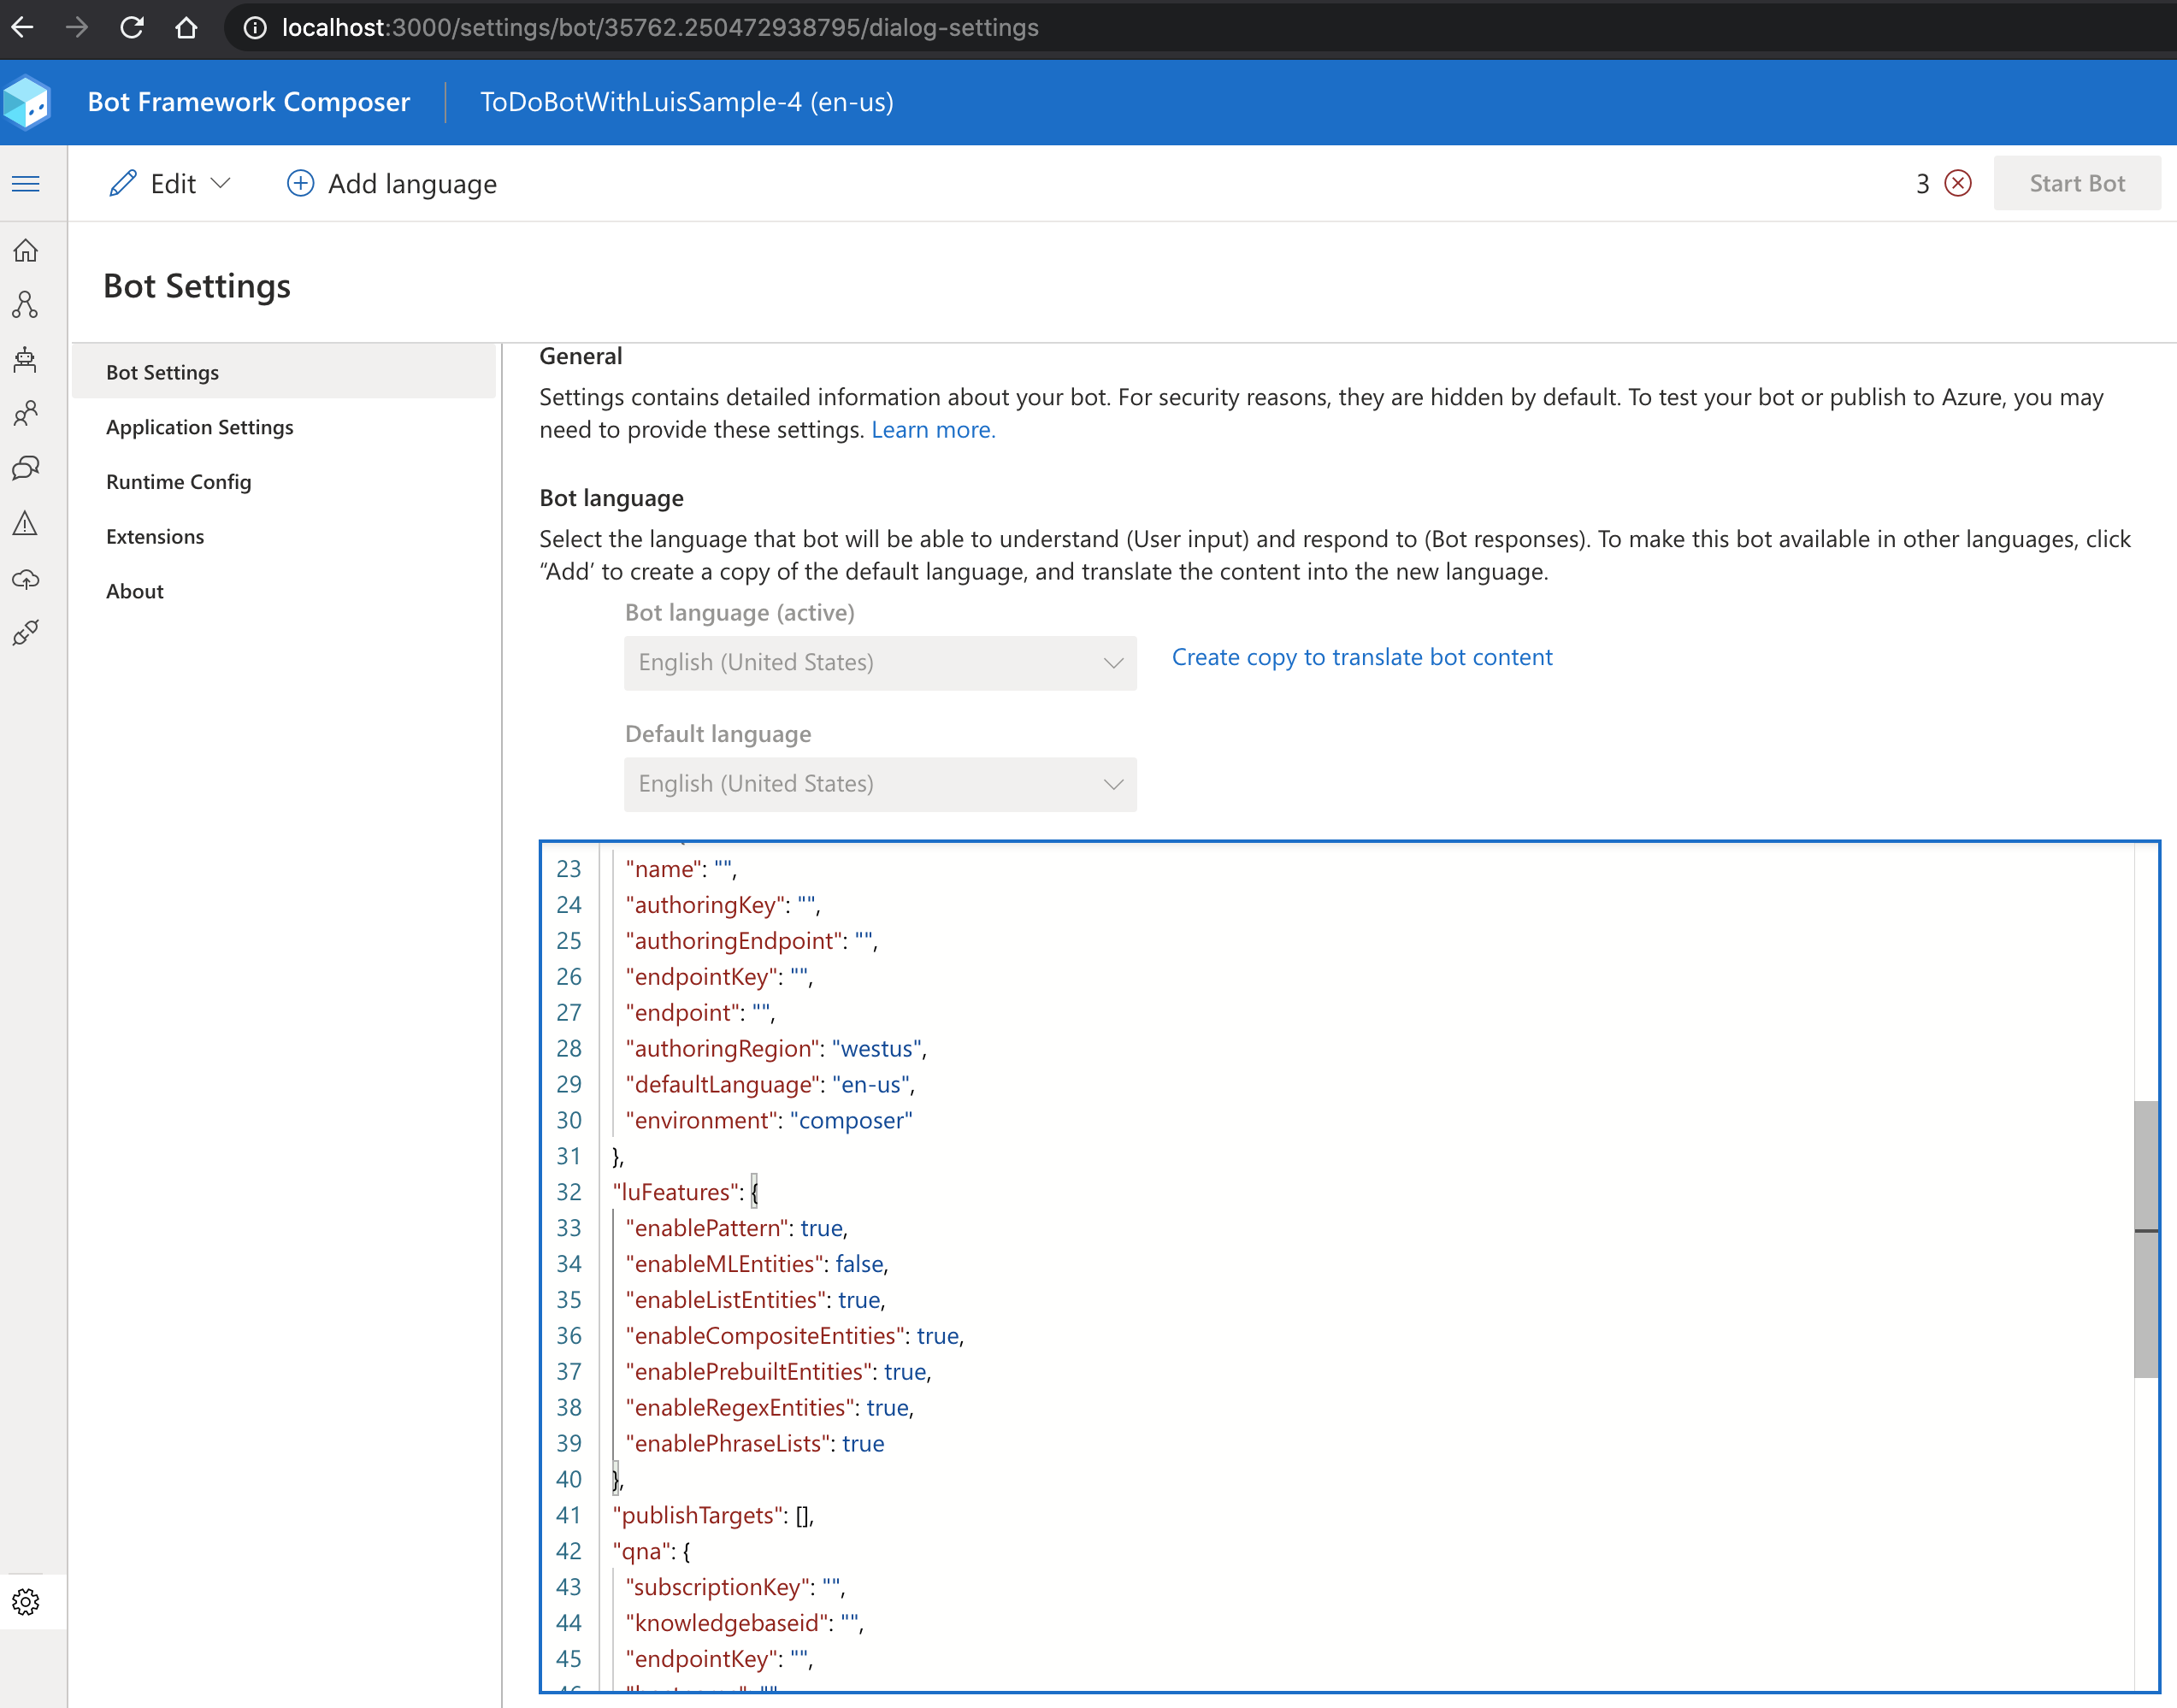Select Application Settings in left menu
Viewport: 2177px width, 1708px height.
(x=199, y=427)
